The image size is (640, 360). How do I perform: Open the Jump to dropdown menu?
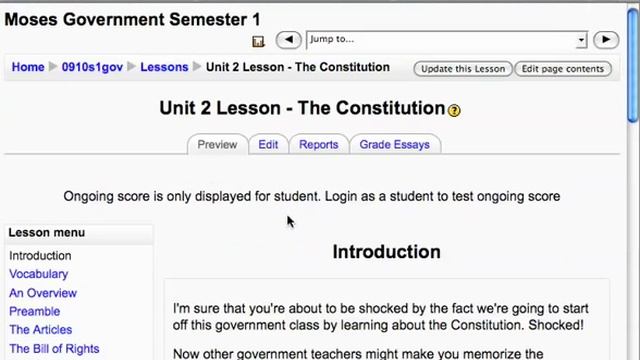447,40
